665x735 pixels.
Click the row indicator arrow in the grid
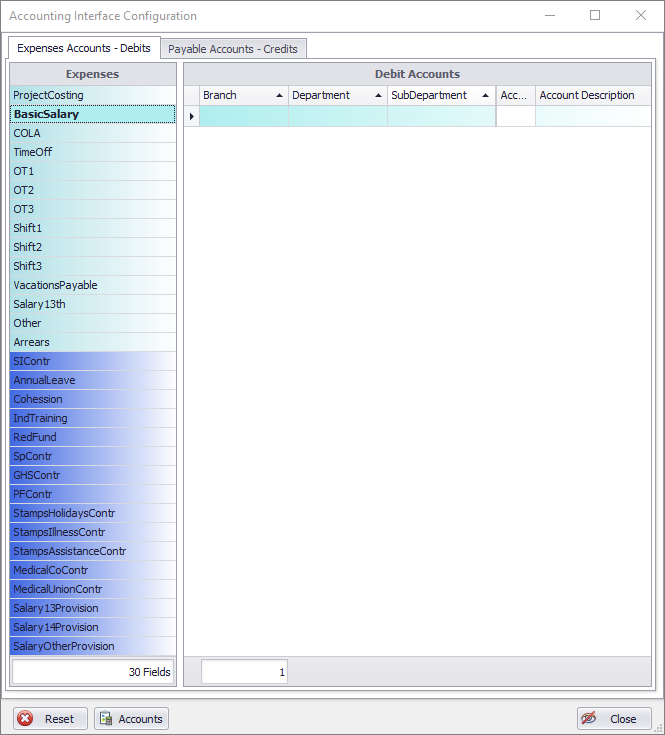192,116
